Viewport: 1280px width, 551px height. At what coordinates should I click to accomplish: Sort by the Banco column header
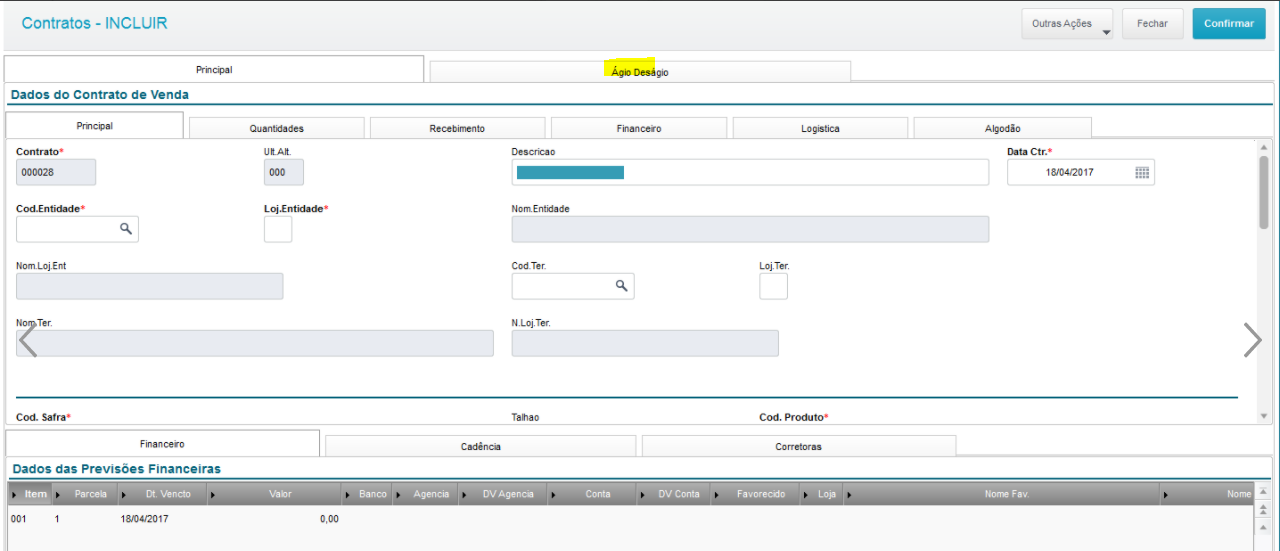372,494
